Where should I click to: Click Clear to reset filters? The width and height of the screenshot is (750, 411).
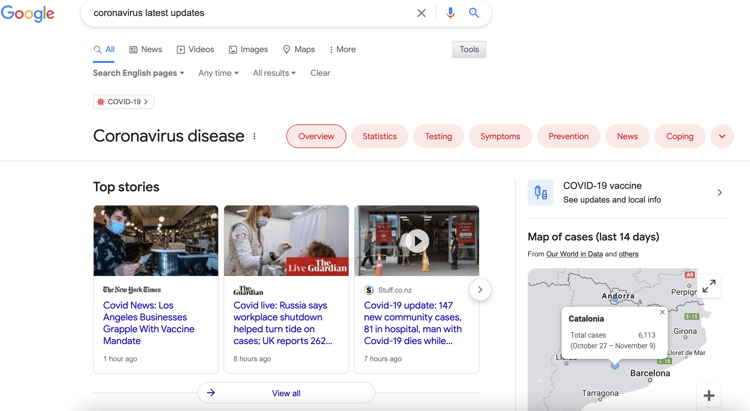pyautogui.click(x=320, y=73)
